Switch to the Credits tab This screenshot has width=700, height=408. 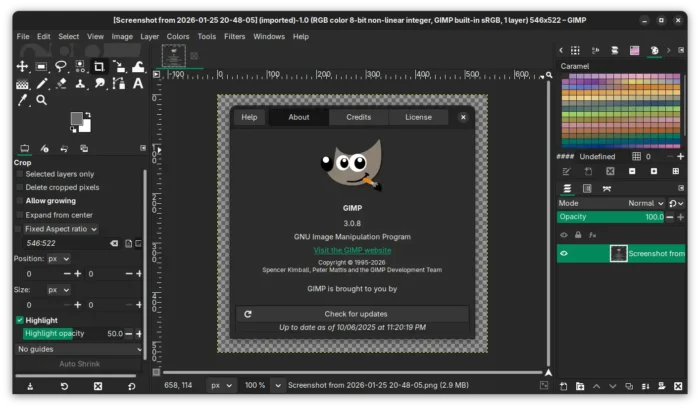[358, 117]
